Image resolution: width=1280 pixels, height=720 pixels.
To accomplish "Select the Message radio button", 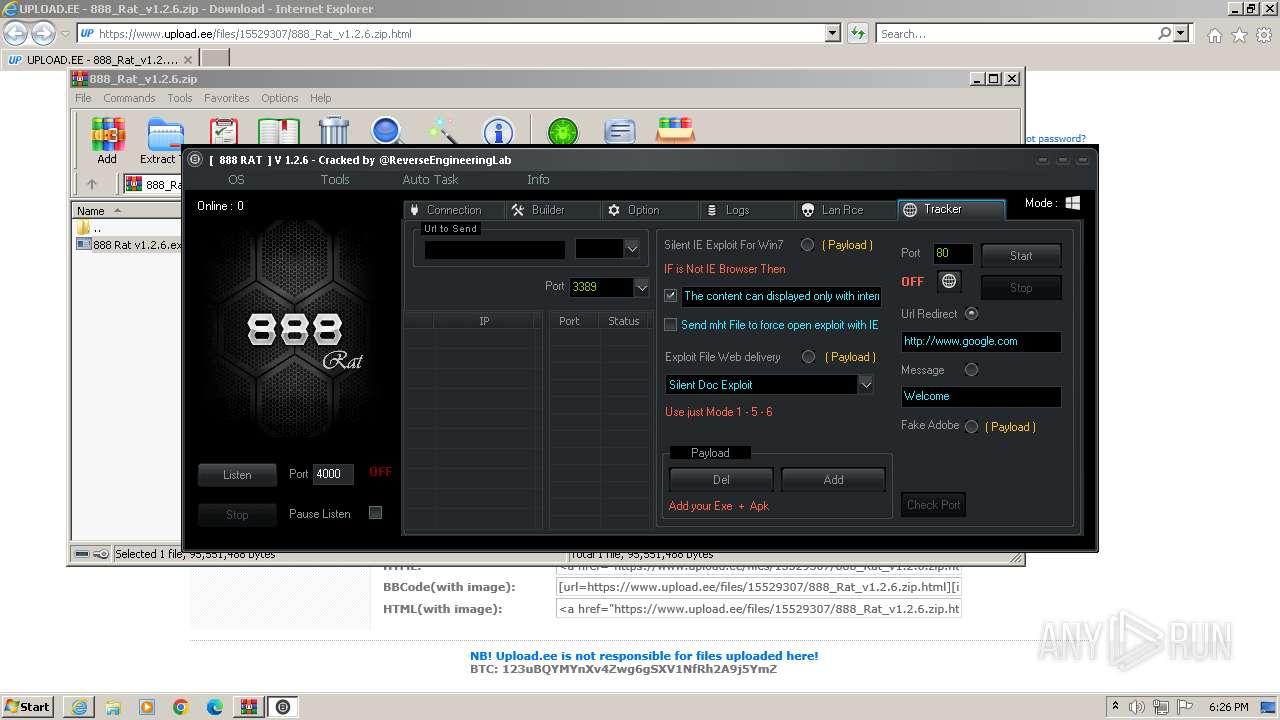I will pos(971,370).
